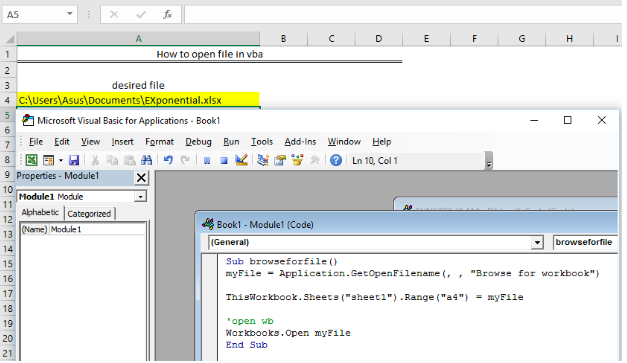Select column G header in Excel
The width and height of the screenshot is (627, 363).
pos(522,39)
